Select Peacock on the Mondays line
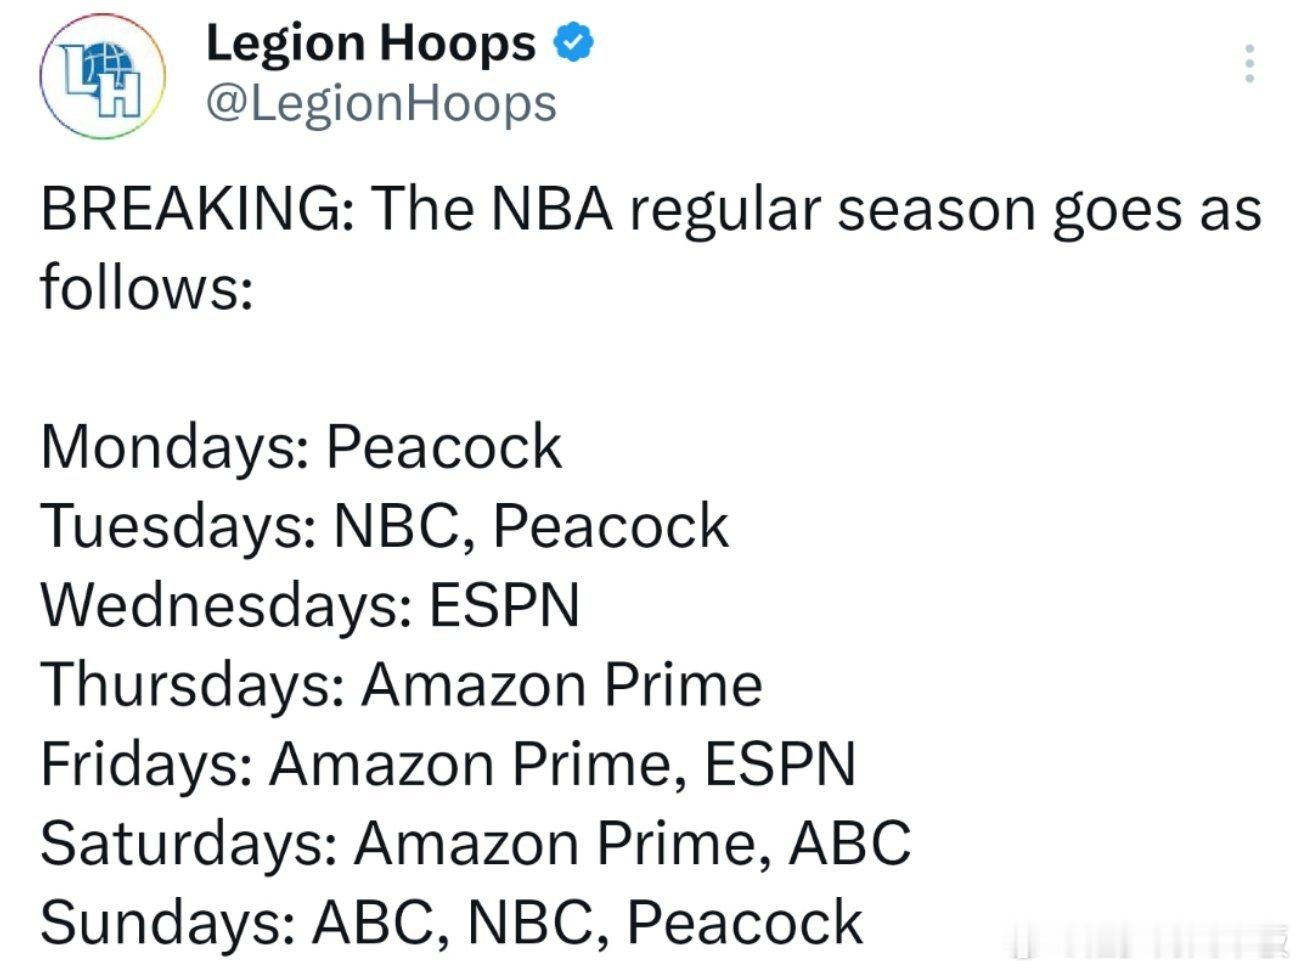1300x972 pixels. (x=445, y=447)
